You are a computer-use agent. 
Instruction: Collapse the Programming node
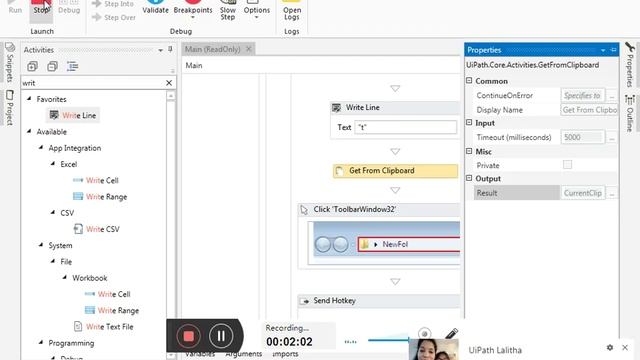[41, 343]
